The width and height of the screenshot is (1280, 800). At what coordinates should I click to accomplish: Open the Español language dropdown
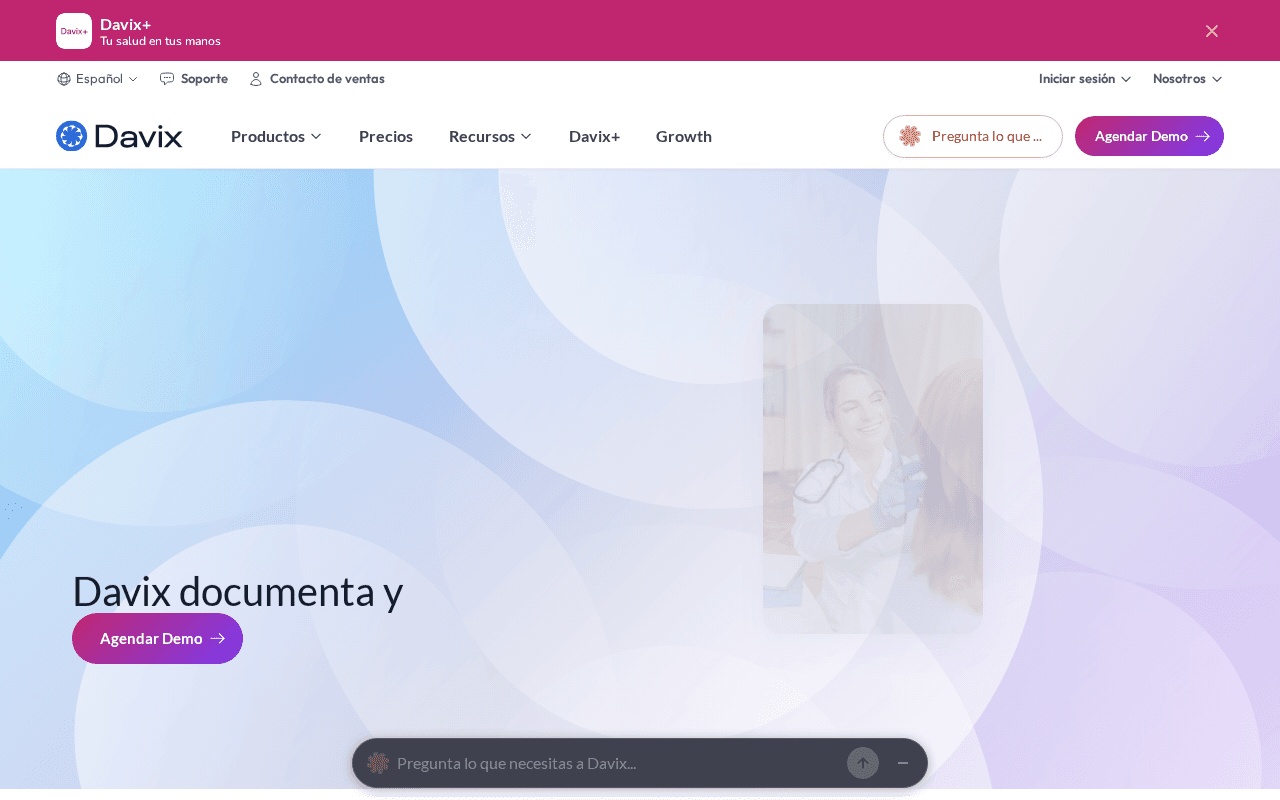tap(98, 79)
